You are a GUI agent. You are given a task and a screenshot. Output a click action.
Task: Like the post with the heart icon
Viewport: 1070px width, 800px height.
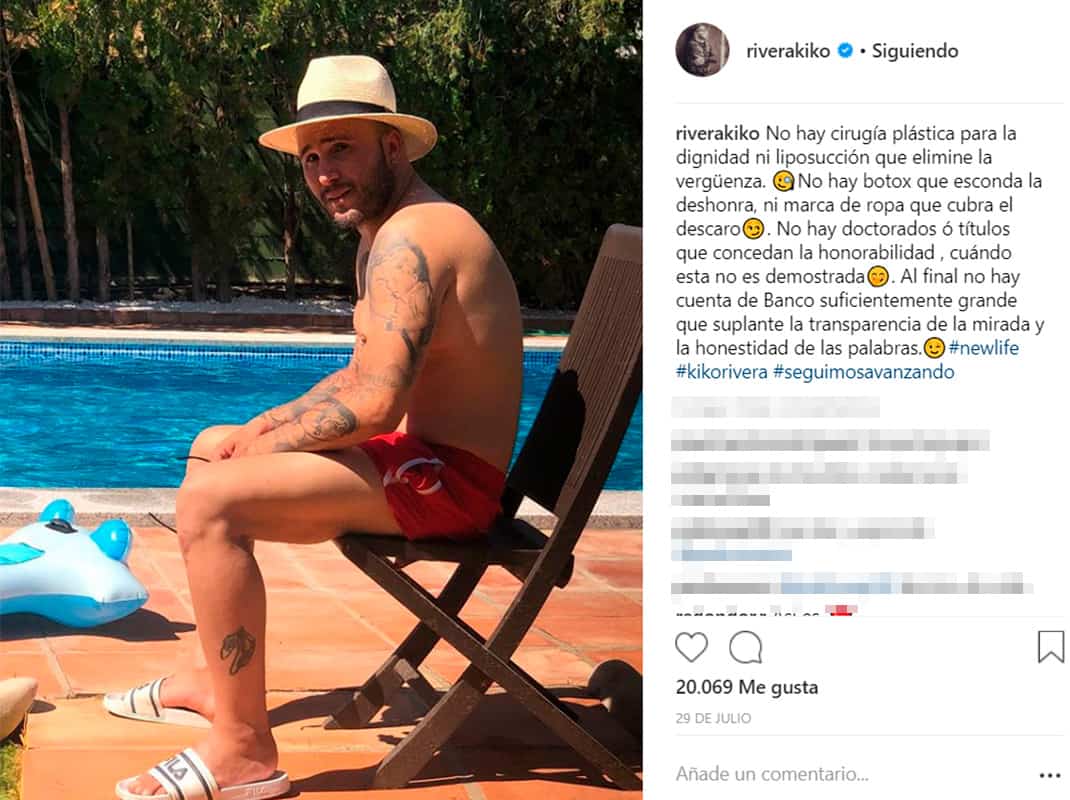691,647
